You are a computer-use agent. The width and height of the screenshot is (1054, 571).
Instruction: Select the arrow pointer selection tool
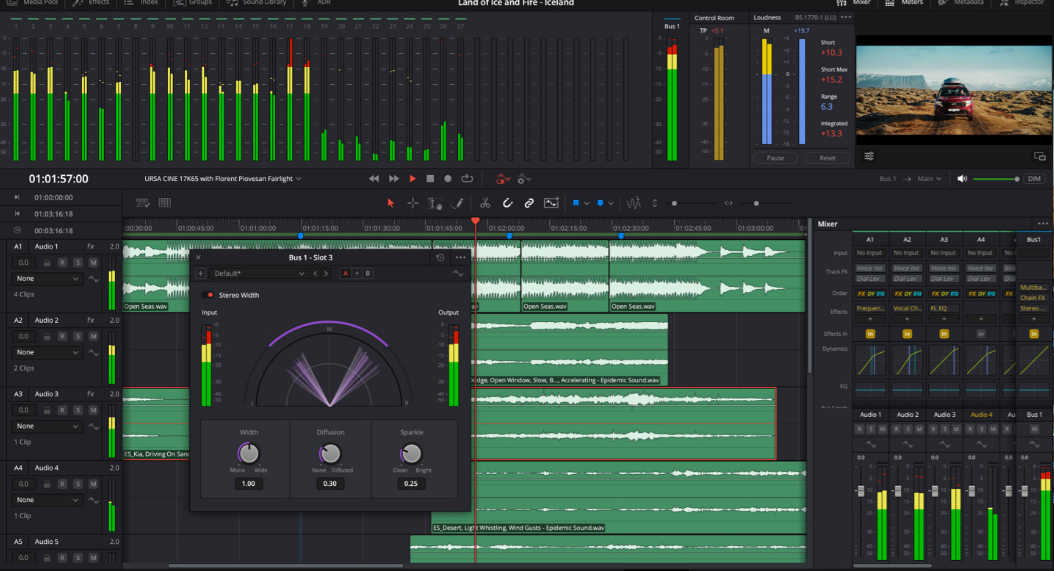[x=391, y=203]
